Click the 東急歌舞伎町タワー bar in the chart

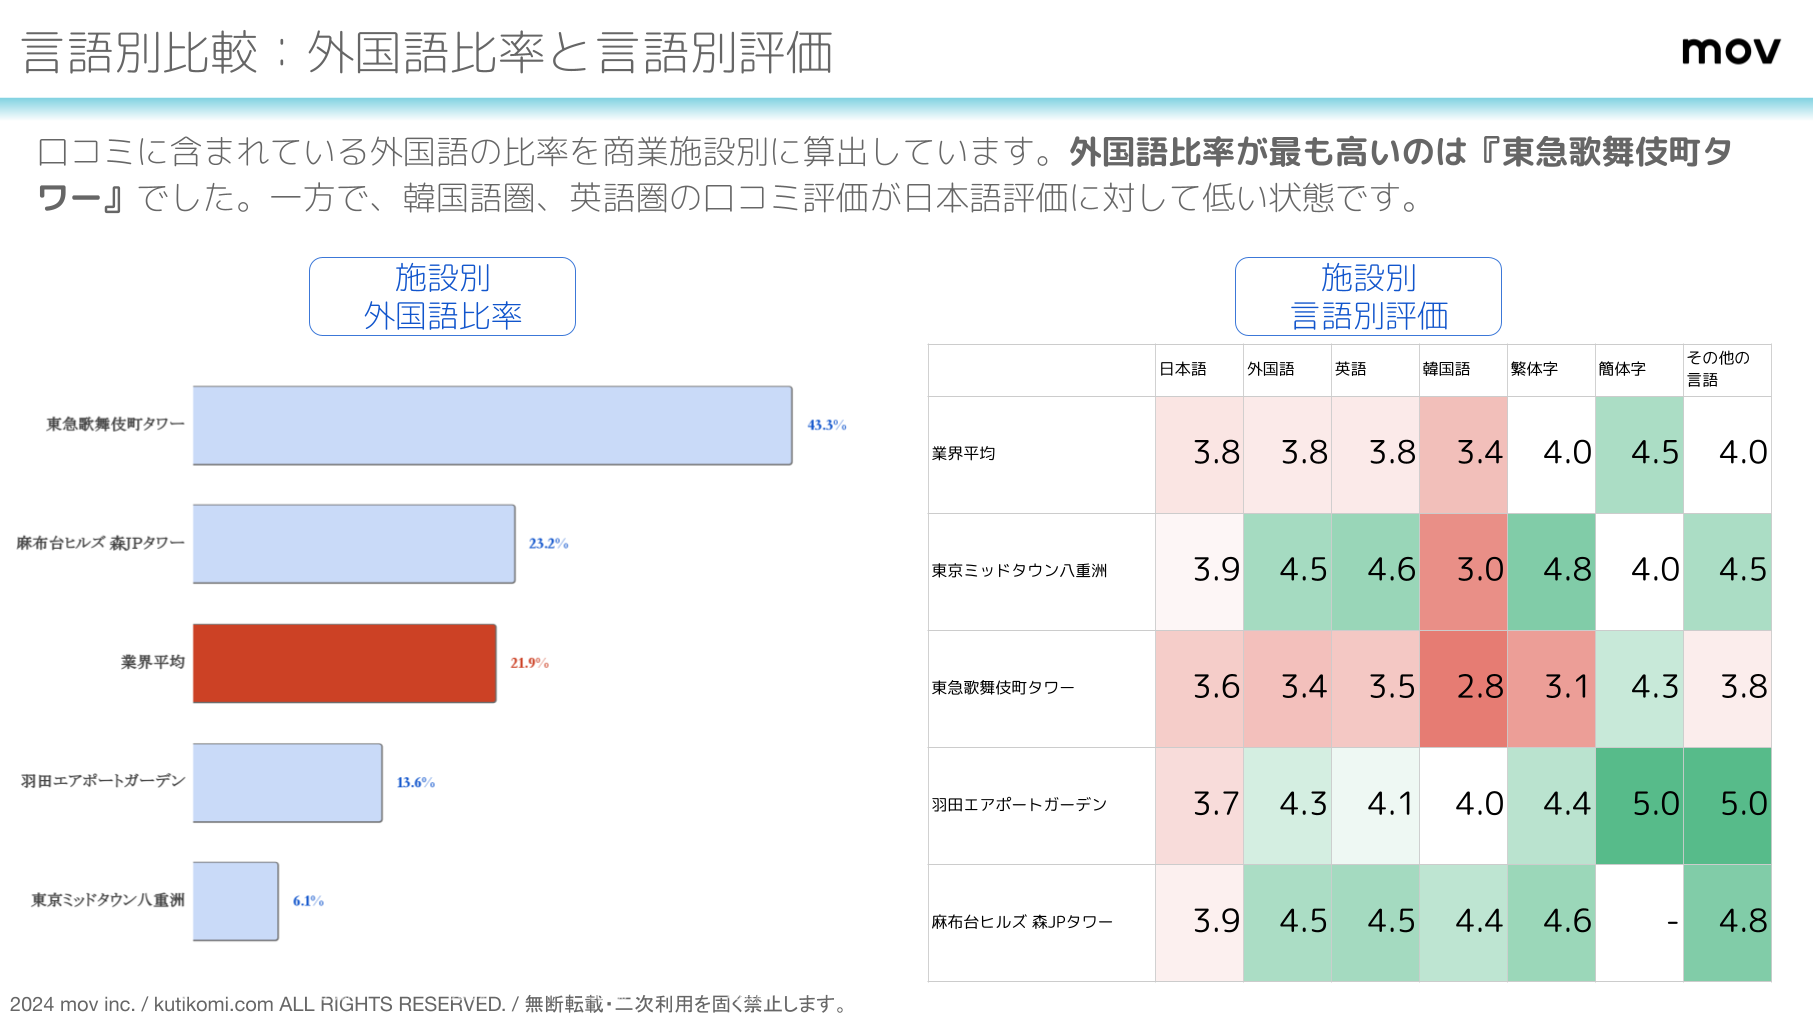492,425
